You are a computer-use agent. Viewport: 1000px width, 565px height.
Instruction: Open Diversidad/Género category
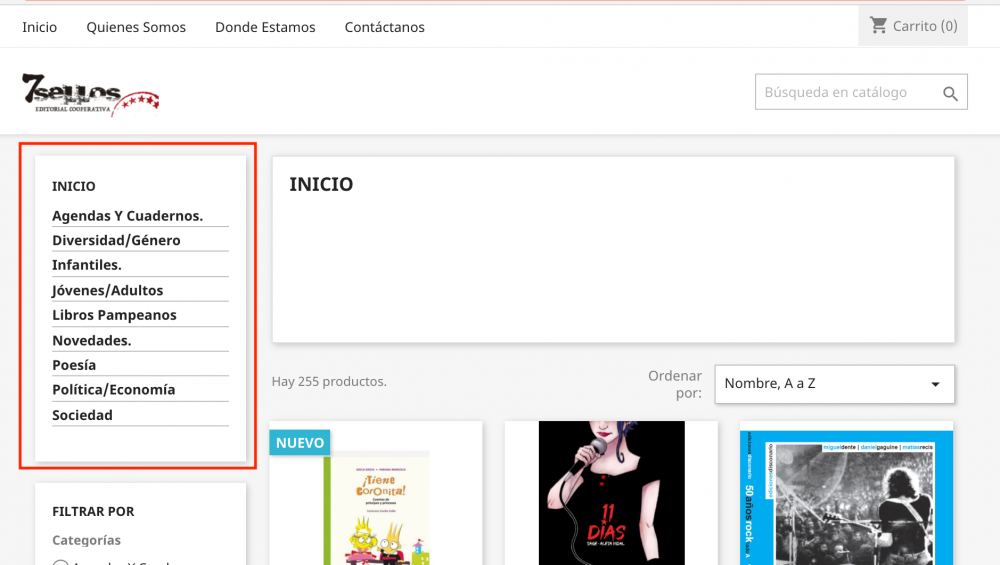point(116,240)
